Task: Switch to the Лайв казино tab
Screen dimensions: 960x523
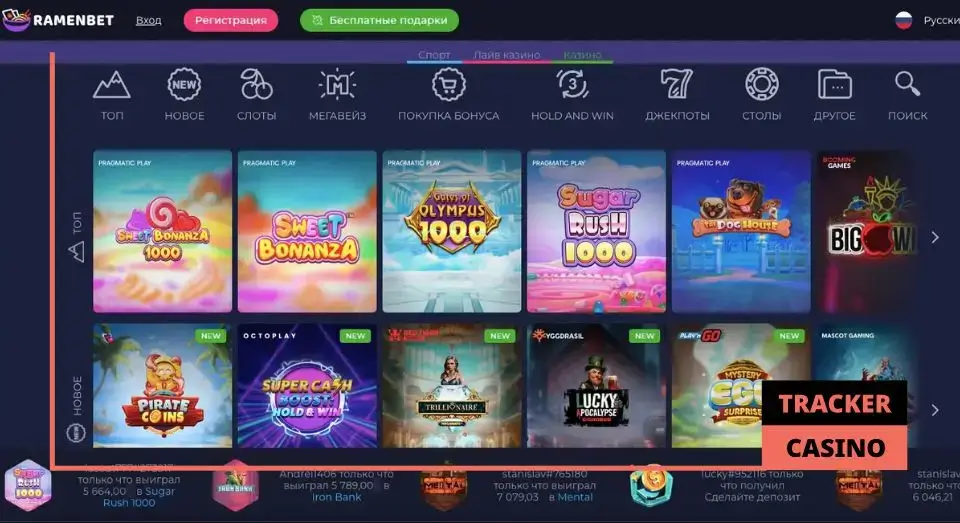Action: pos(506,55)
